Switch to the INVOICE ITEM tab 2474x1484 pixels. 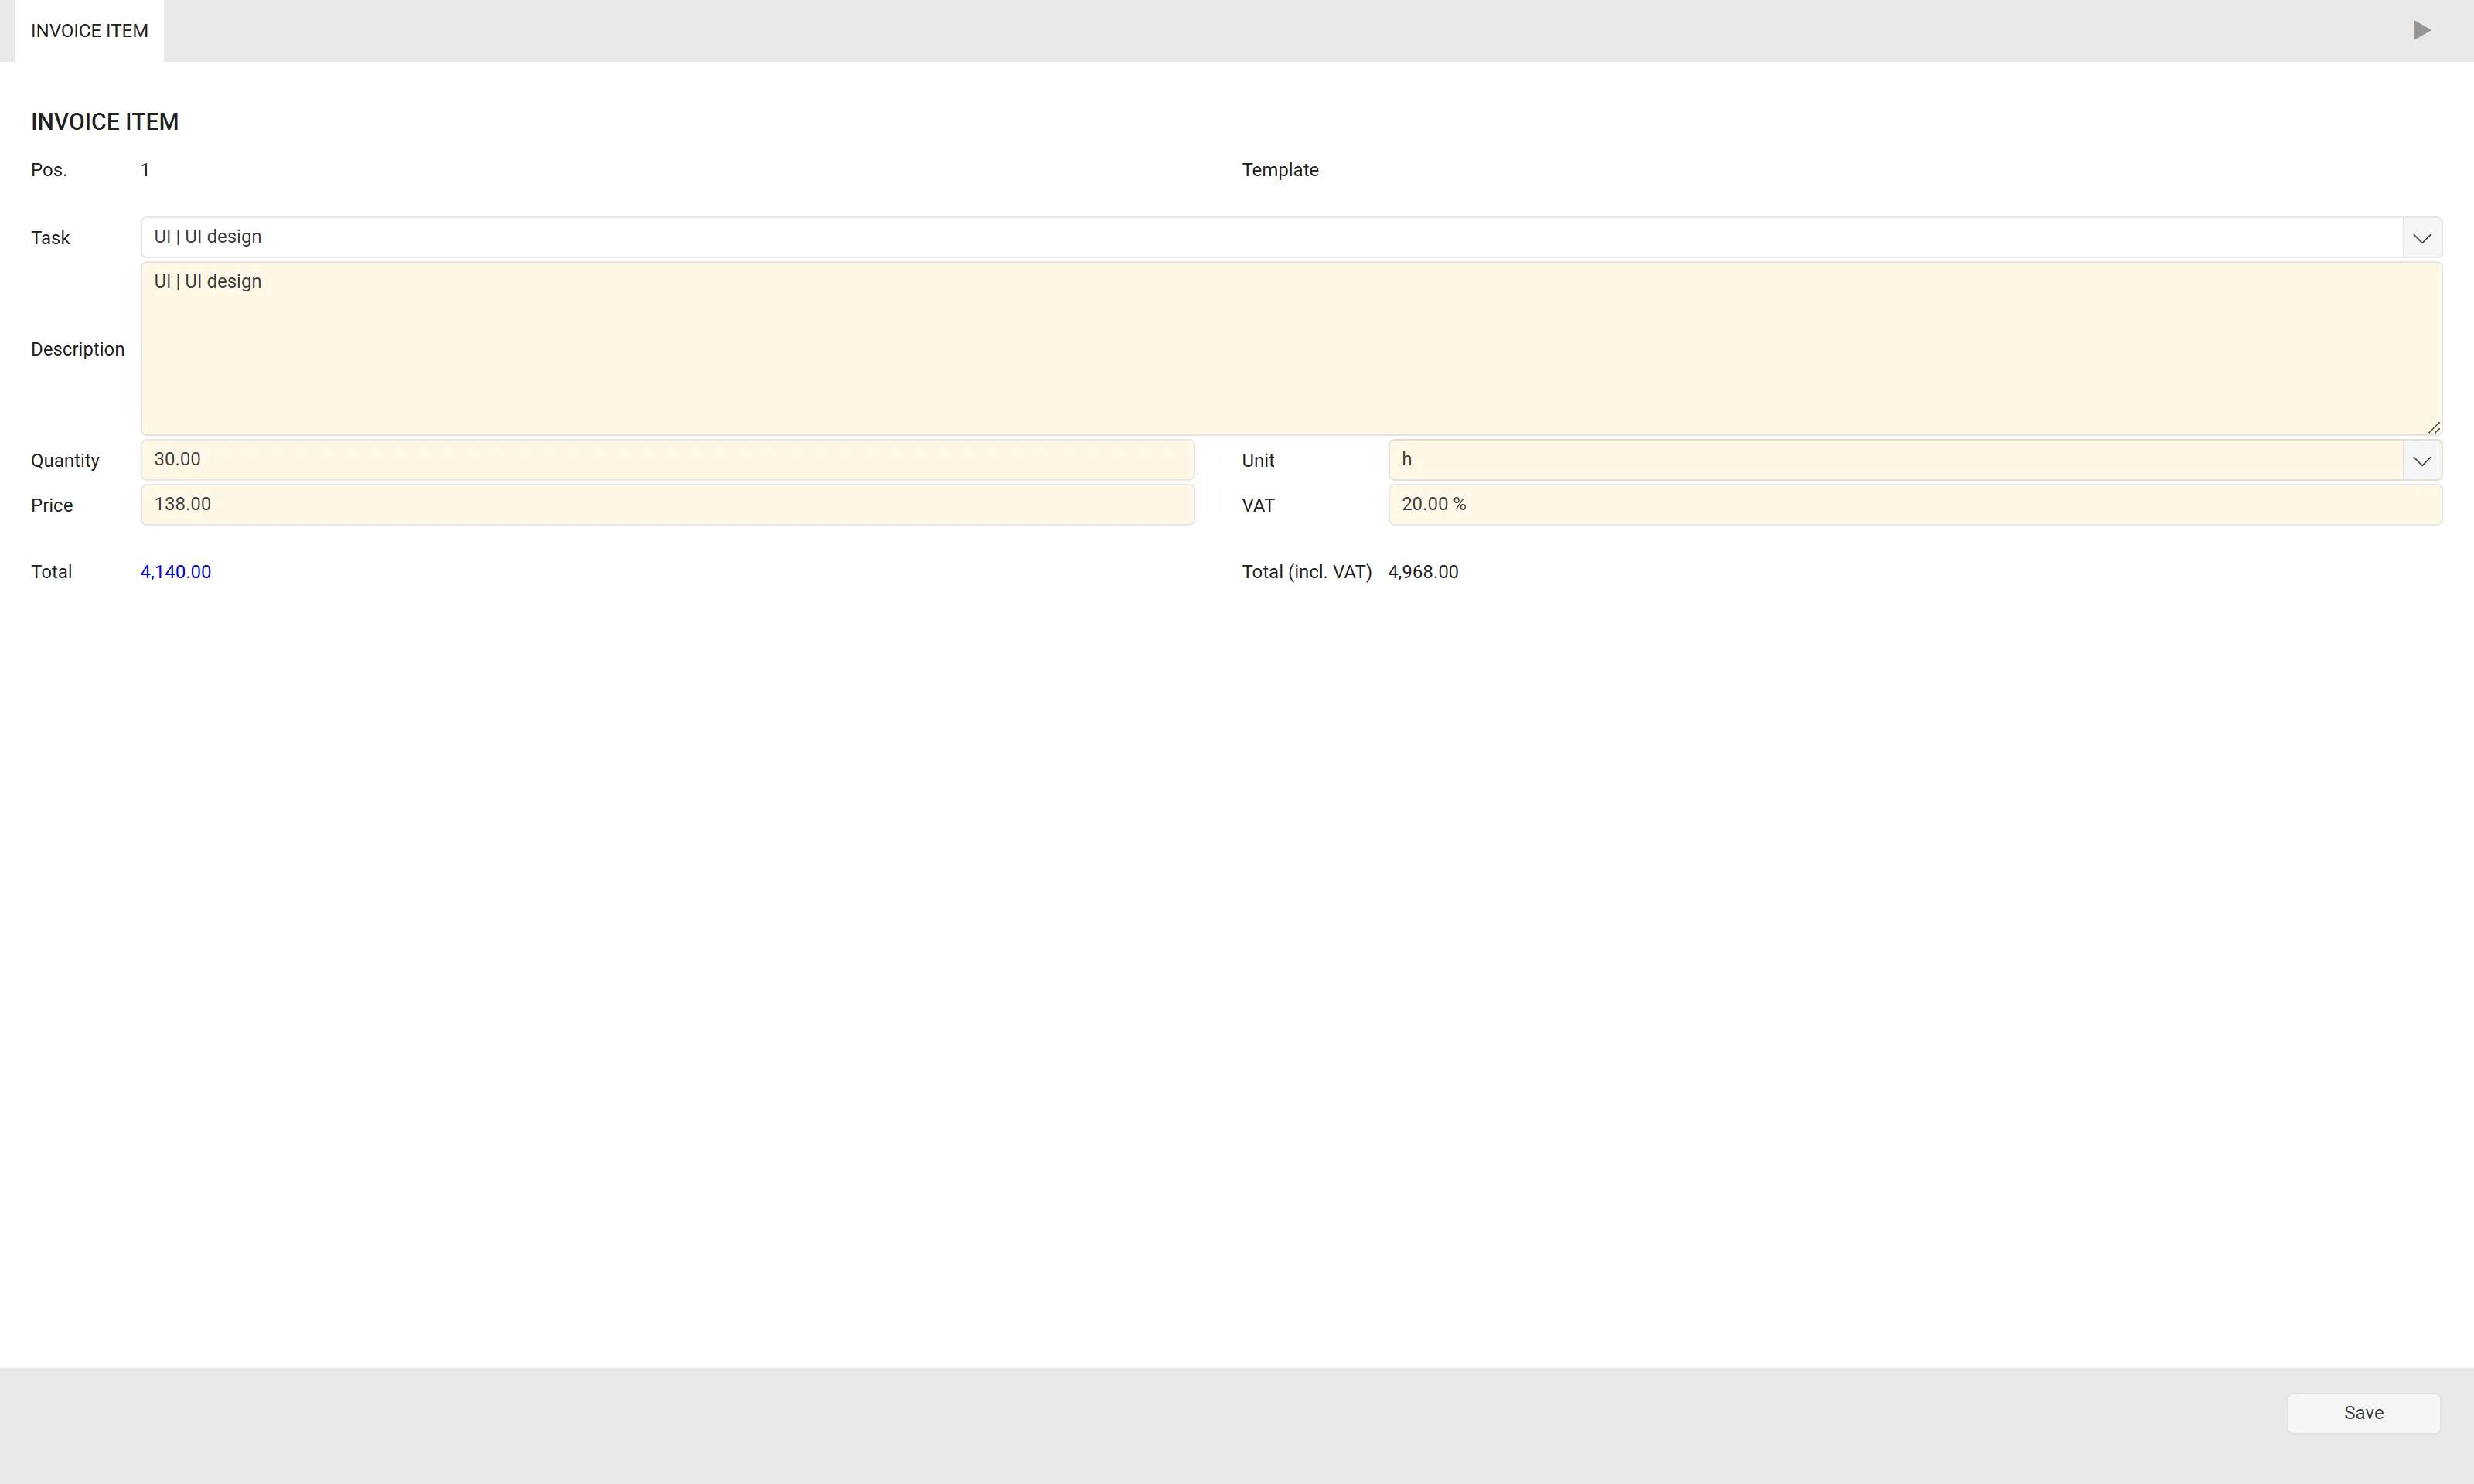89,31
